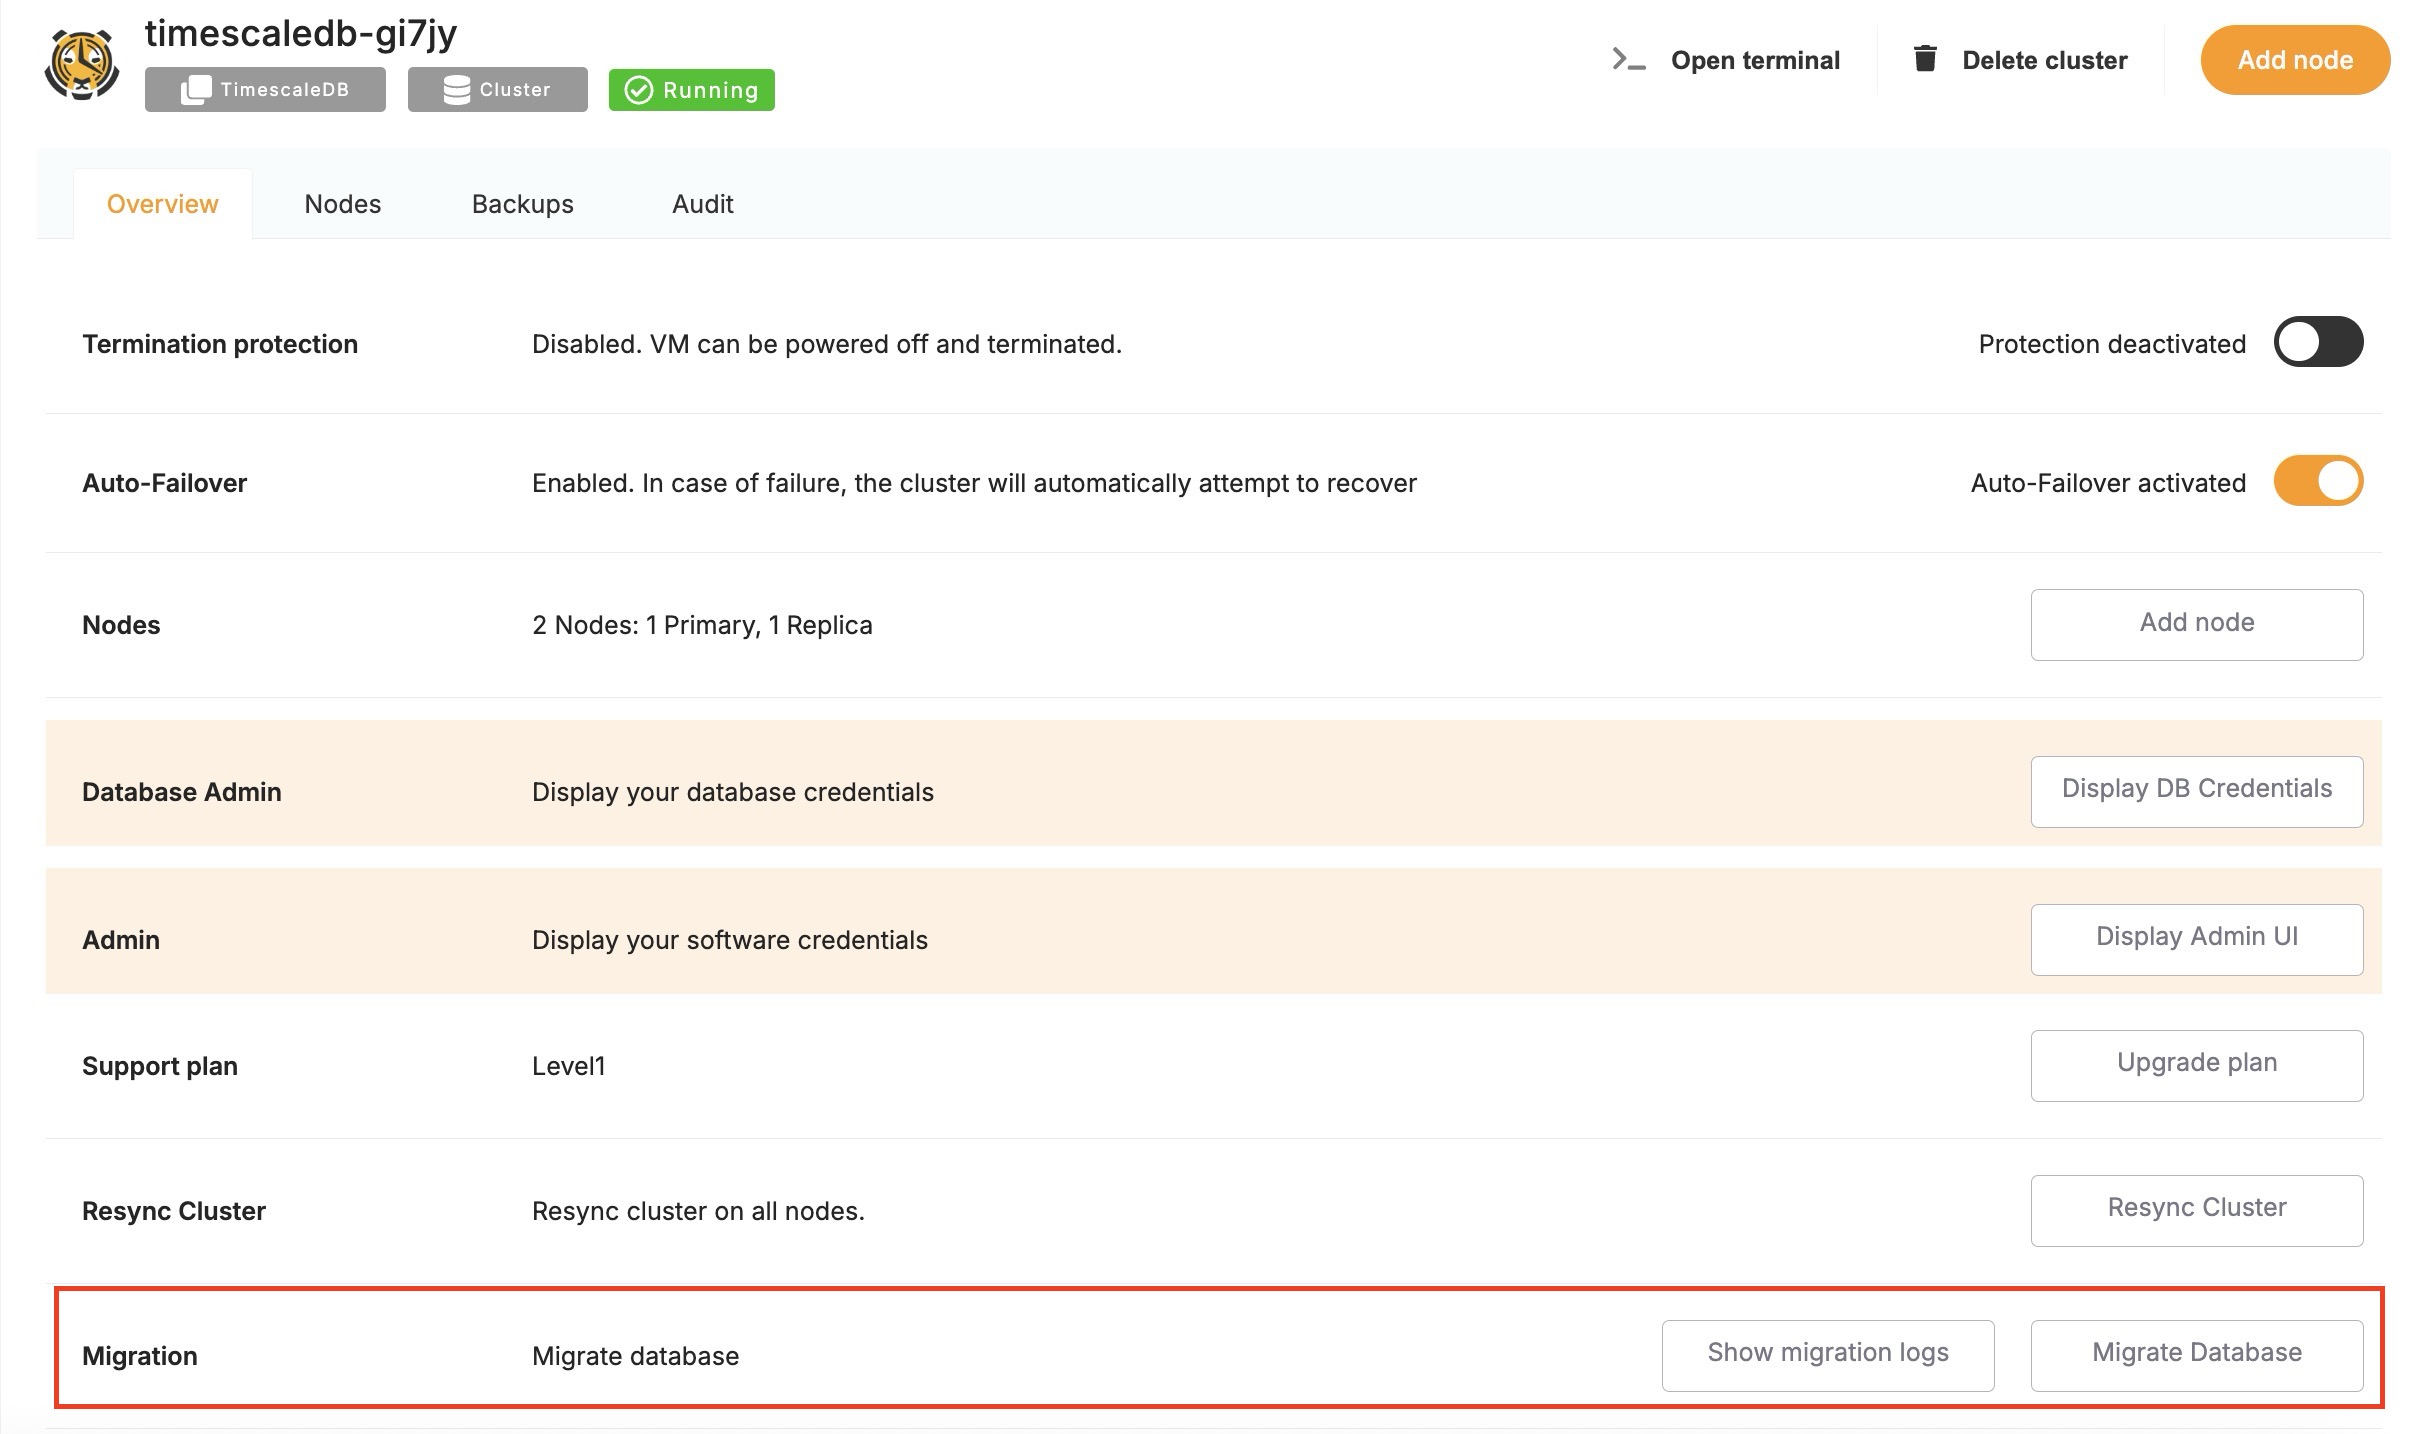The height and width of the screenshot is (1434, 2416).
Task: Open the Display Admin UI button
Action: [2196, 938]
